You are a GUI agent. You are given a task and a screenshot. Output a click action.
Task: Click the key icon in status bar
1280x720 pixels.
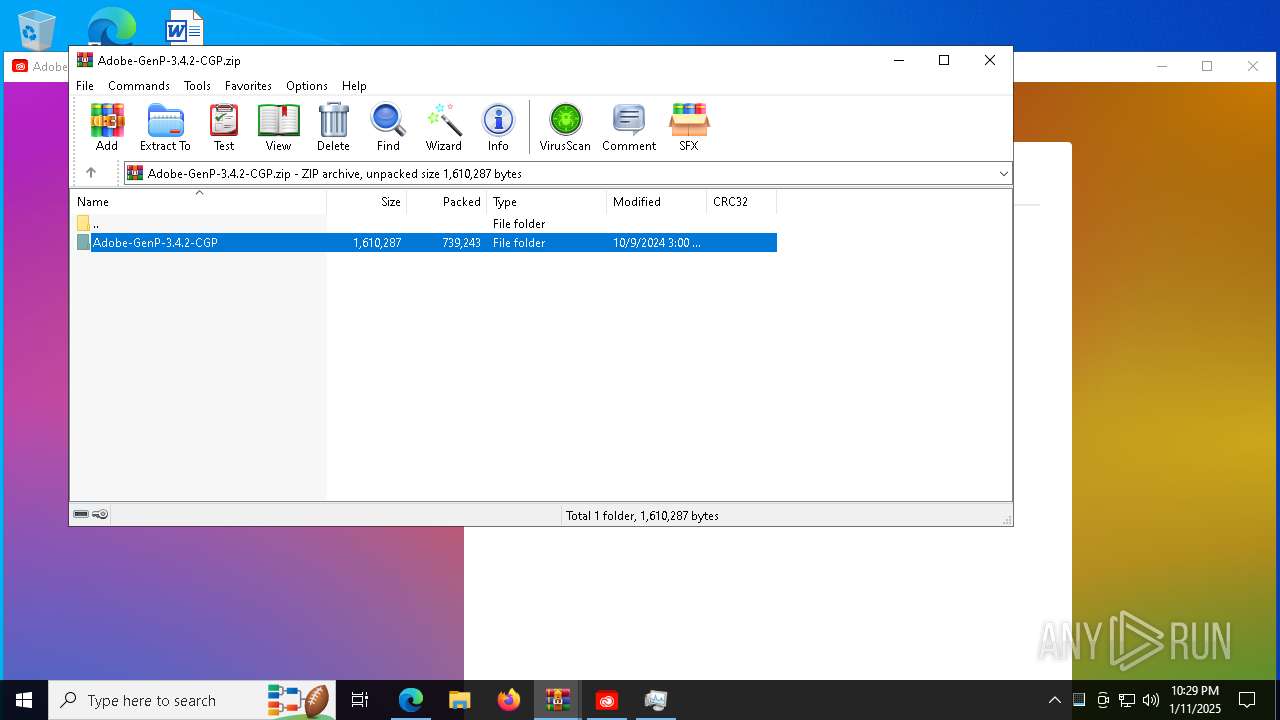pos(100,514)
